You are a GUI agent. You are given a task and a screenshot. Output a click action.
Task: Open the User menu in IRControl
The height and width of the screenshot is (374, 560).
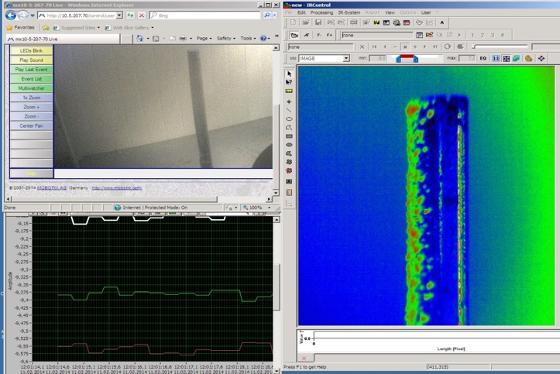426,13
